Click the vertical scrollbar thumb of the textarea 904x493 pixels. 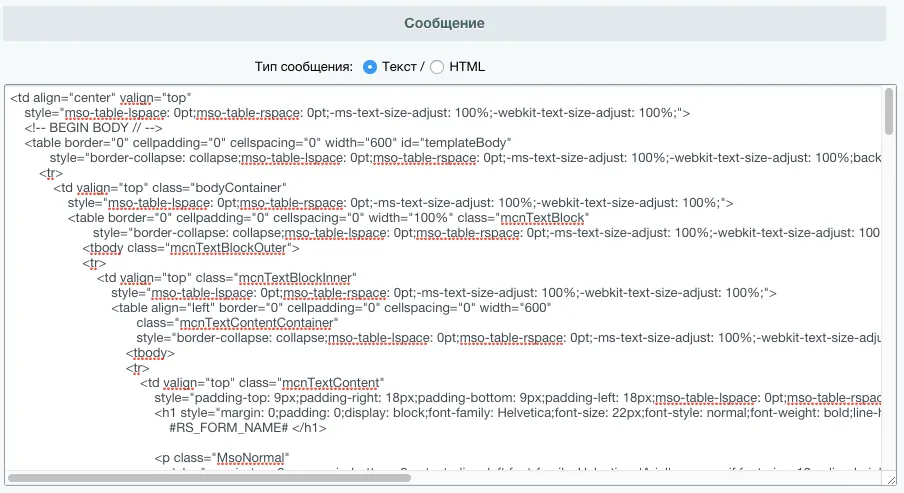(889, 112)
